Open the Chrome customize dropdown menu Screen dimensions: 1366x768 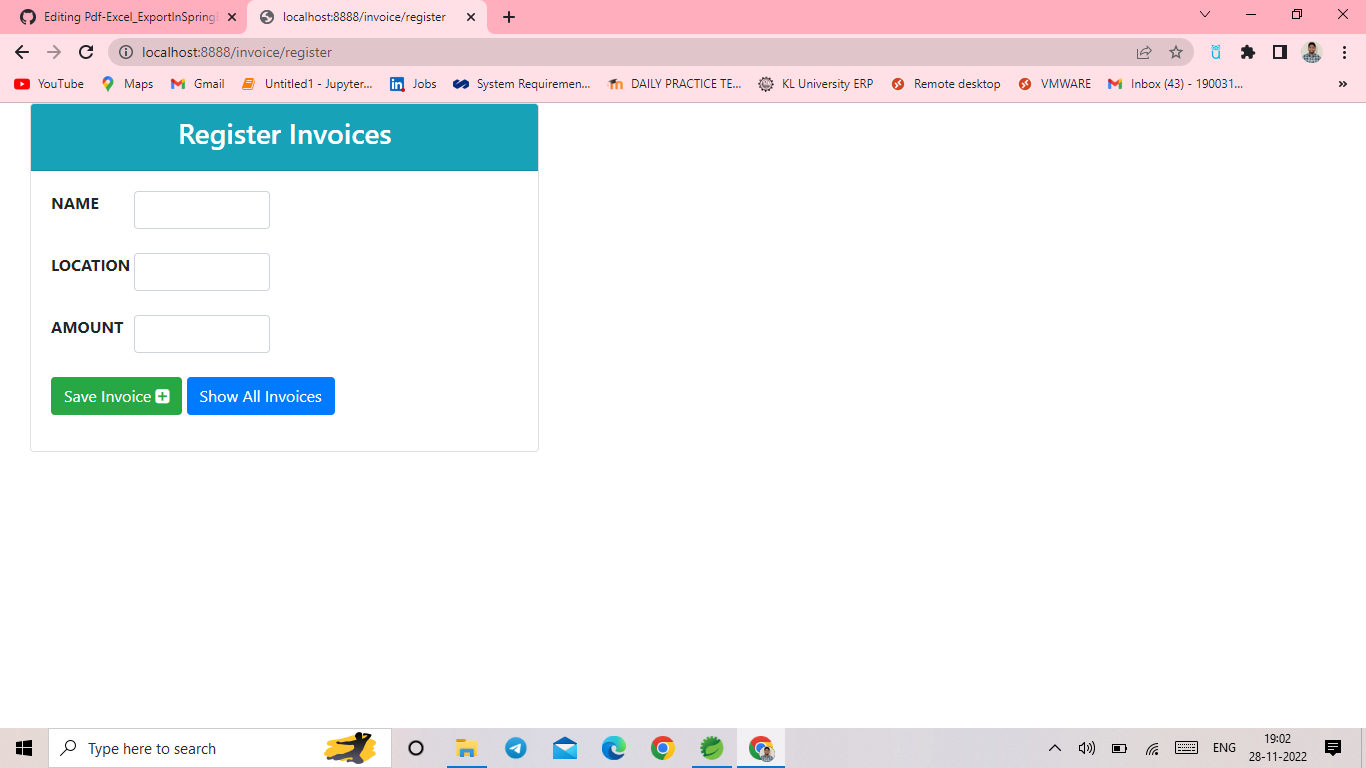(x=1343, y=51)
